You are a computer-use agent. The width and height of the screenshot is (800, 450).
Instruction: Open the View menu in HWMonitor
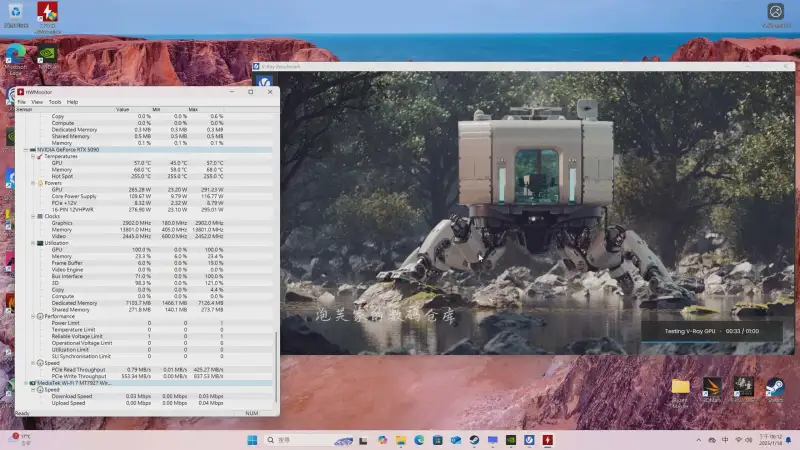tap(37, 102)
